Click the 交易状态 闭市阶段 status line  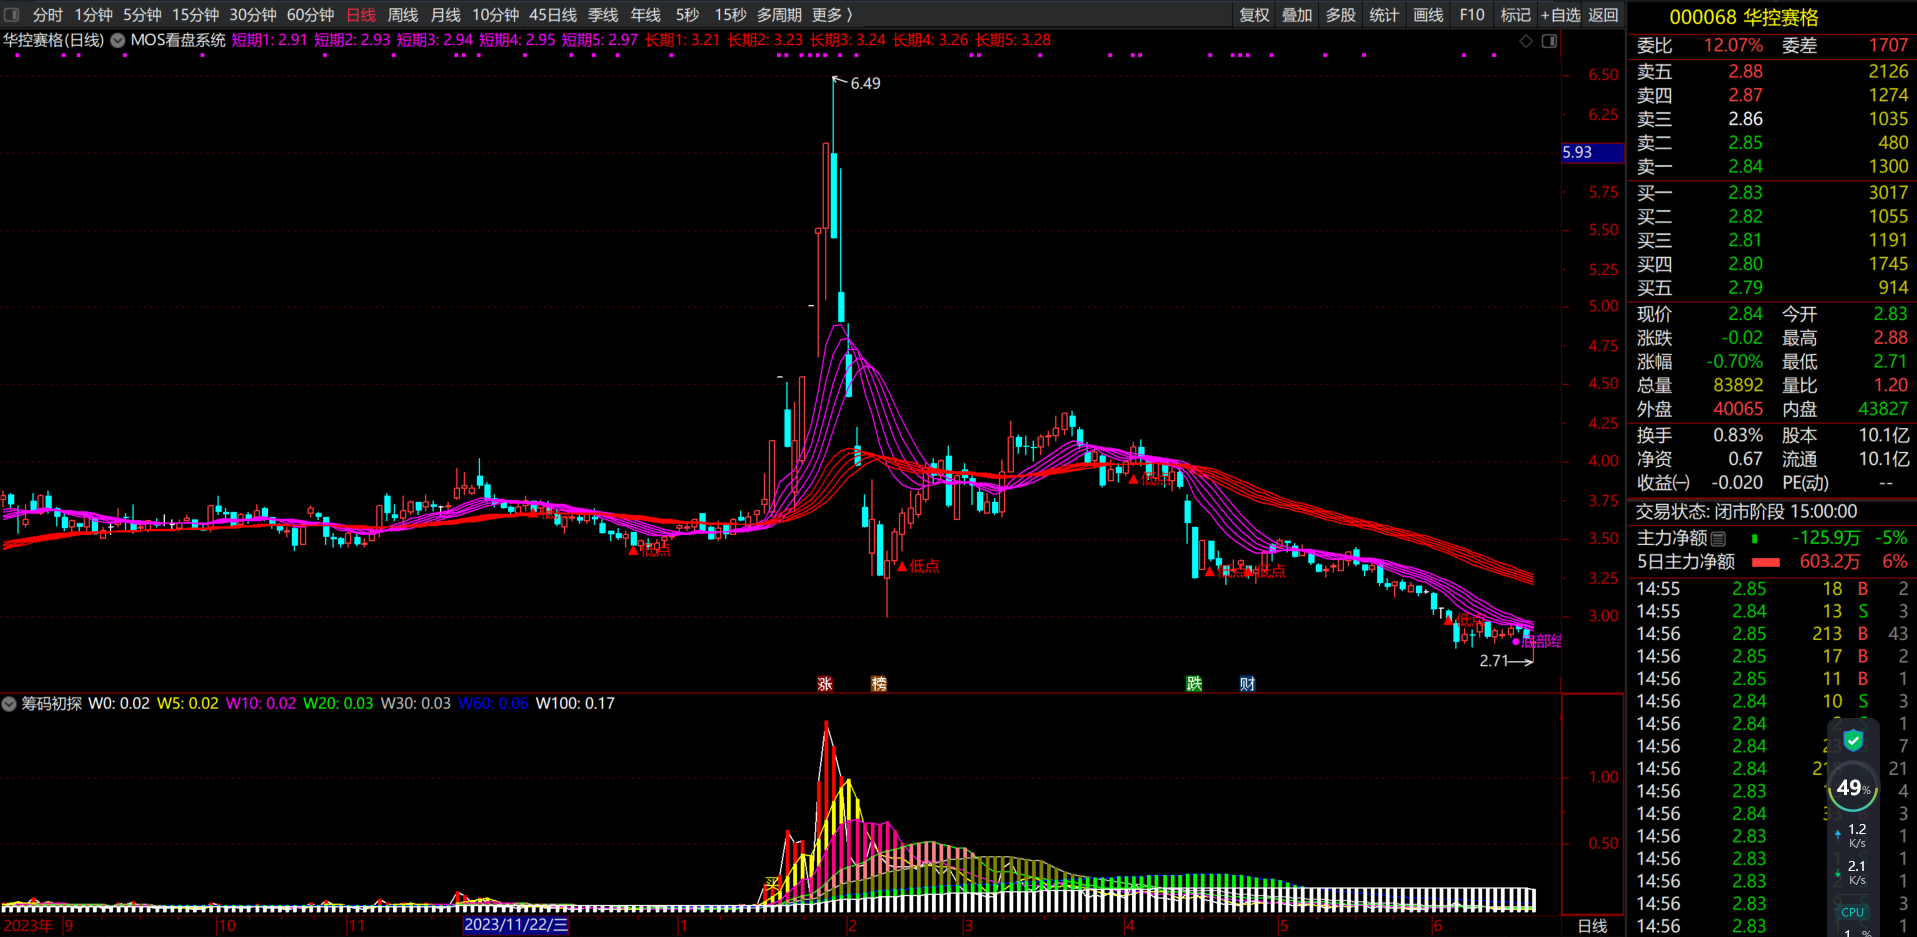1746,512
